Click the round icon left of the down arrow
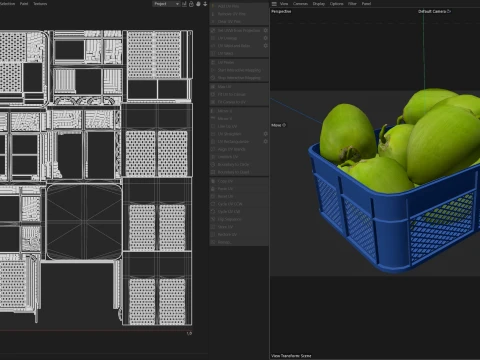 [x=198, y=4]
